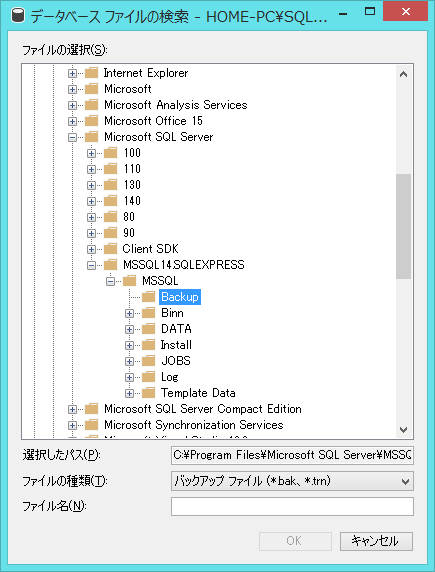Expand the 90 folder node
The height and width of the screenshot is (572, 435).
point(91,233)
